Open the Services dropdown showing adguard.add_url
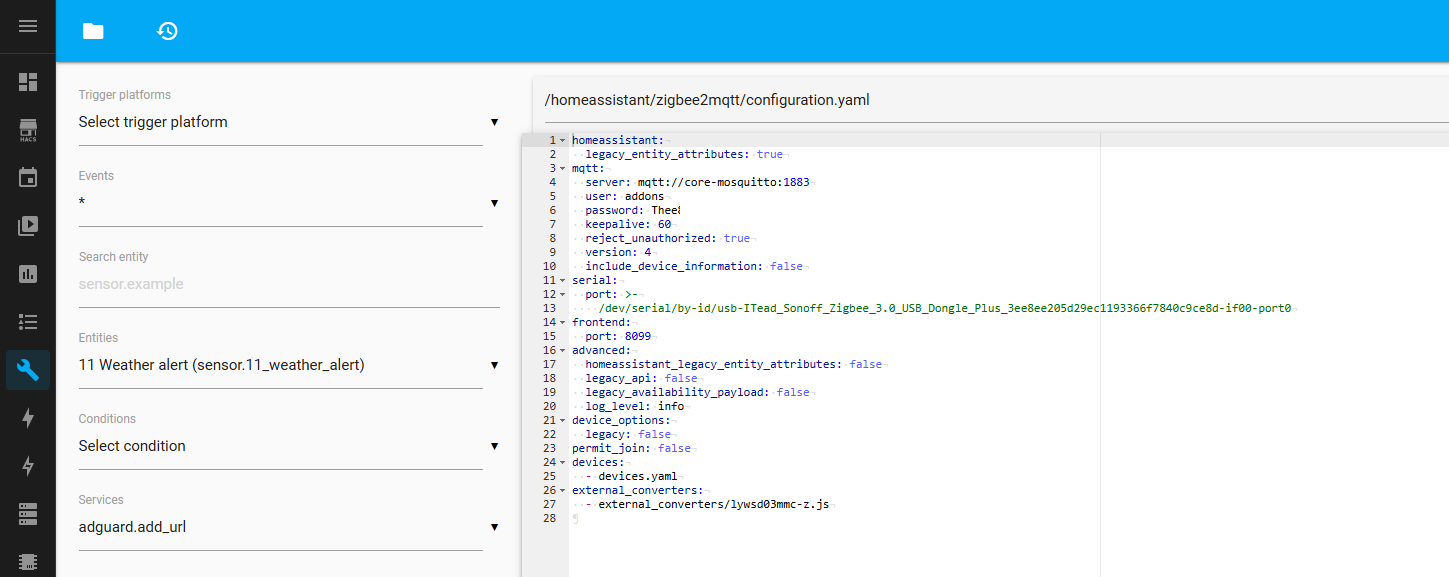Viewport: 1449px width, 577px height. [x=288, y=527]
